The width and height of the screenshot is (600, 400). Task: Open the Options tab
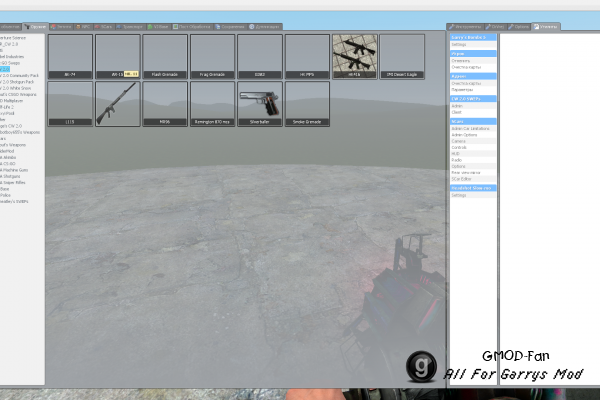pyautogui.click(x=519, y=27)
